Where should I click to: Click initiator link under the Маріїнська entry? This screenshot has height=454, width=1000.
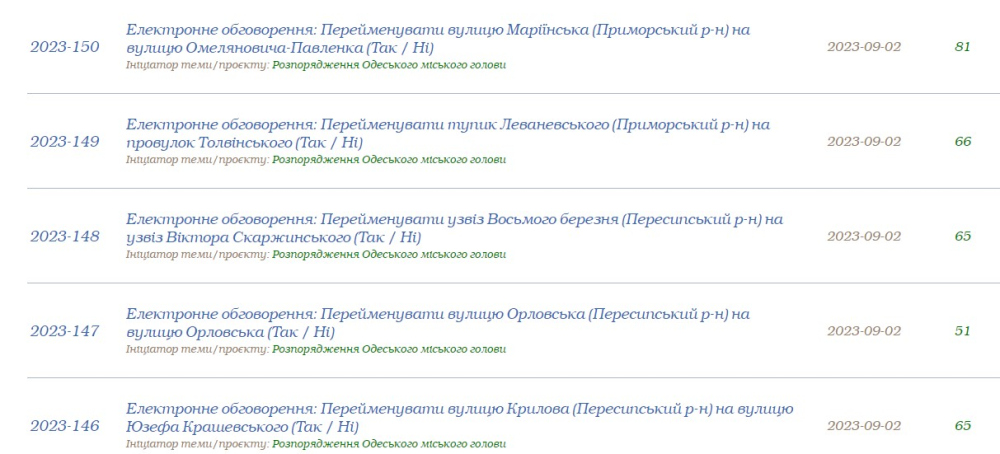pyautogui.click(x=389, y=65)
